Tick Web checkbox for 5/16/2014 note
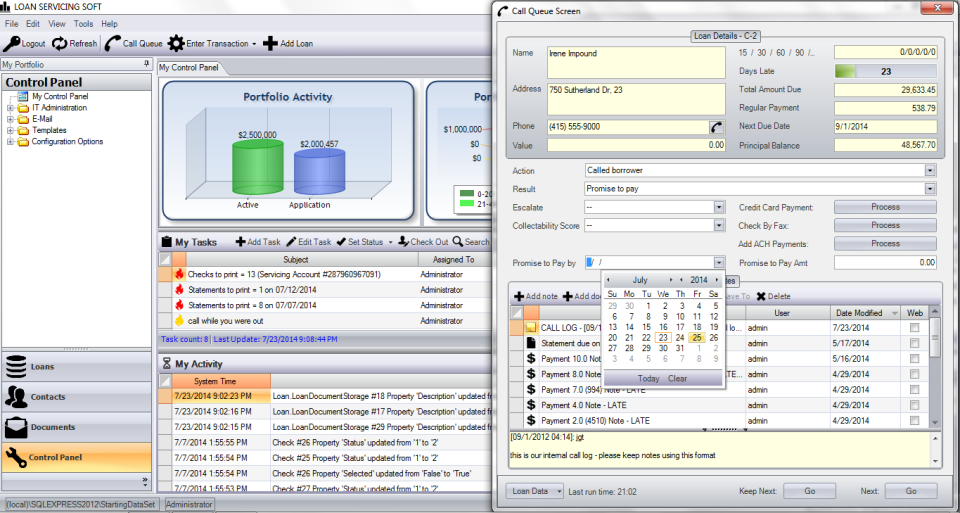960x513 pixels. [914, 359]
